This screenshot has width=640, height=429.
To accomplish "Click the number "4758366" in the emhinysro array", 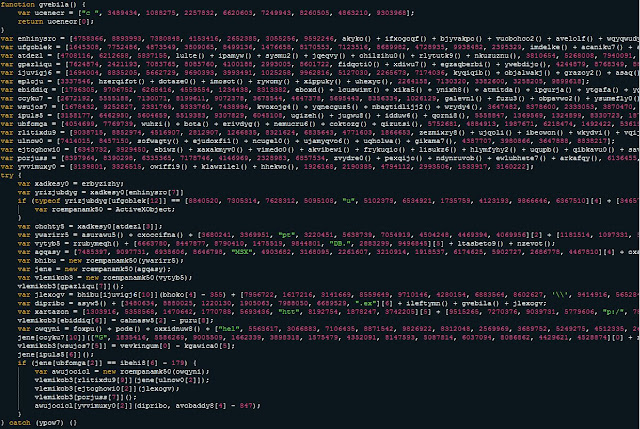I will (x=88, y=39).
